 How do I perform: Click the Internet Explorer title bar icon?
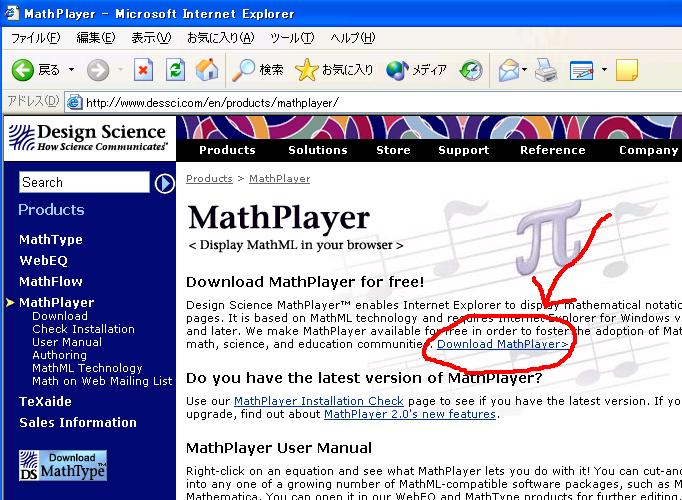coord(11,13)
